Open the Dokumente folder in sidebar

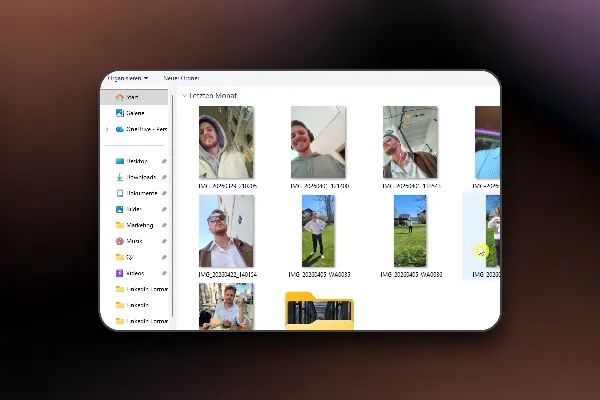pyautogui.click(x=137, y=193)
